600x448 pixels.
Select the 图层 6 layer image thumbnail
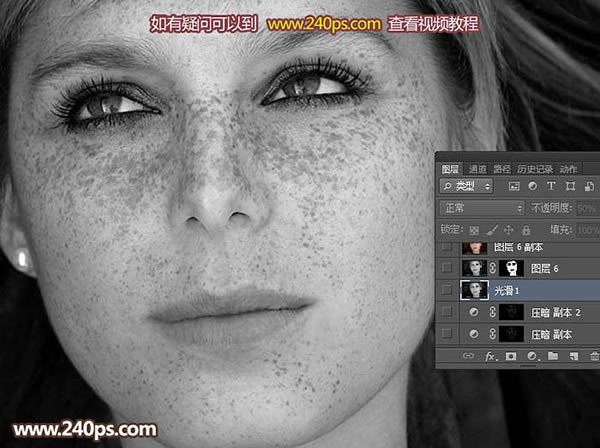coord(474,268)
